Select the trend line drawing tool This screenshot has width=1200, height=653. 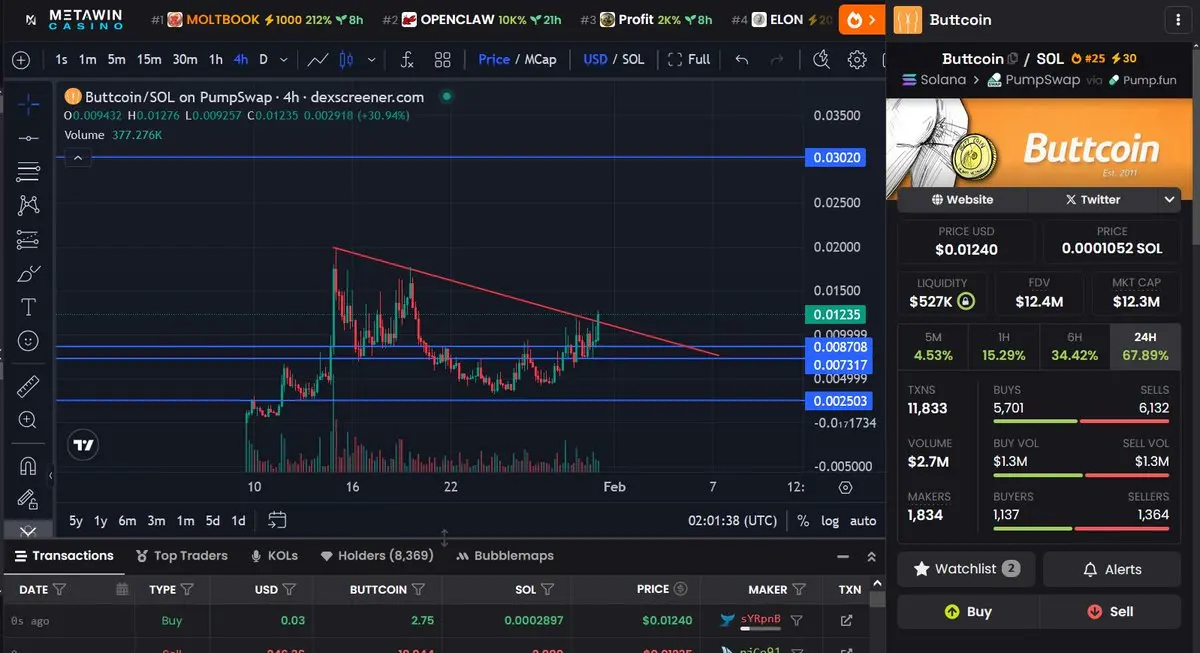(x=28, y=138)
